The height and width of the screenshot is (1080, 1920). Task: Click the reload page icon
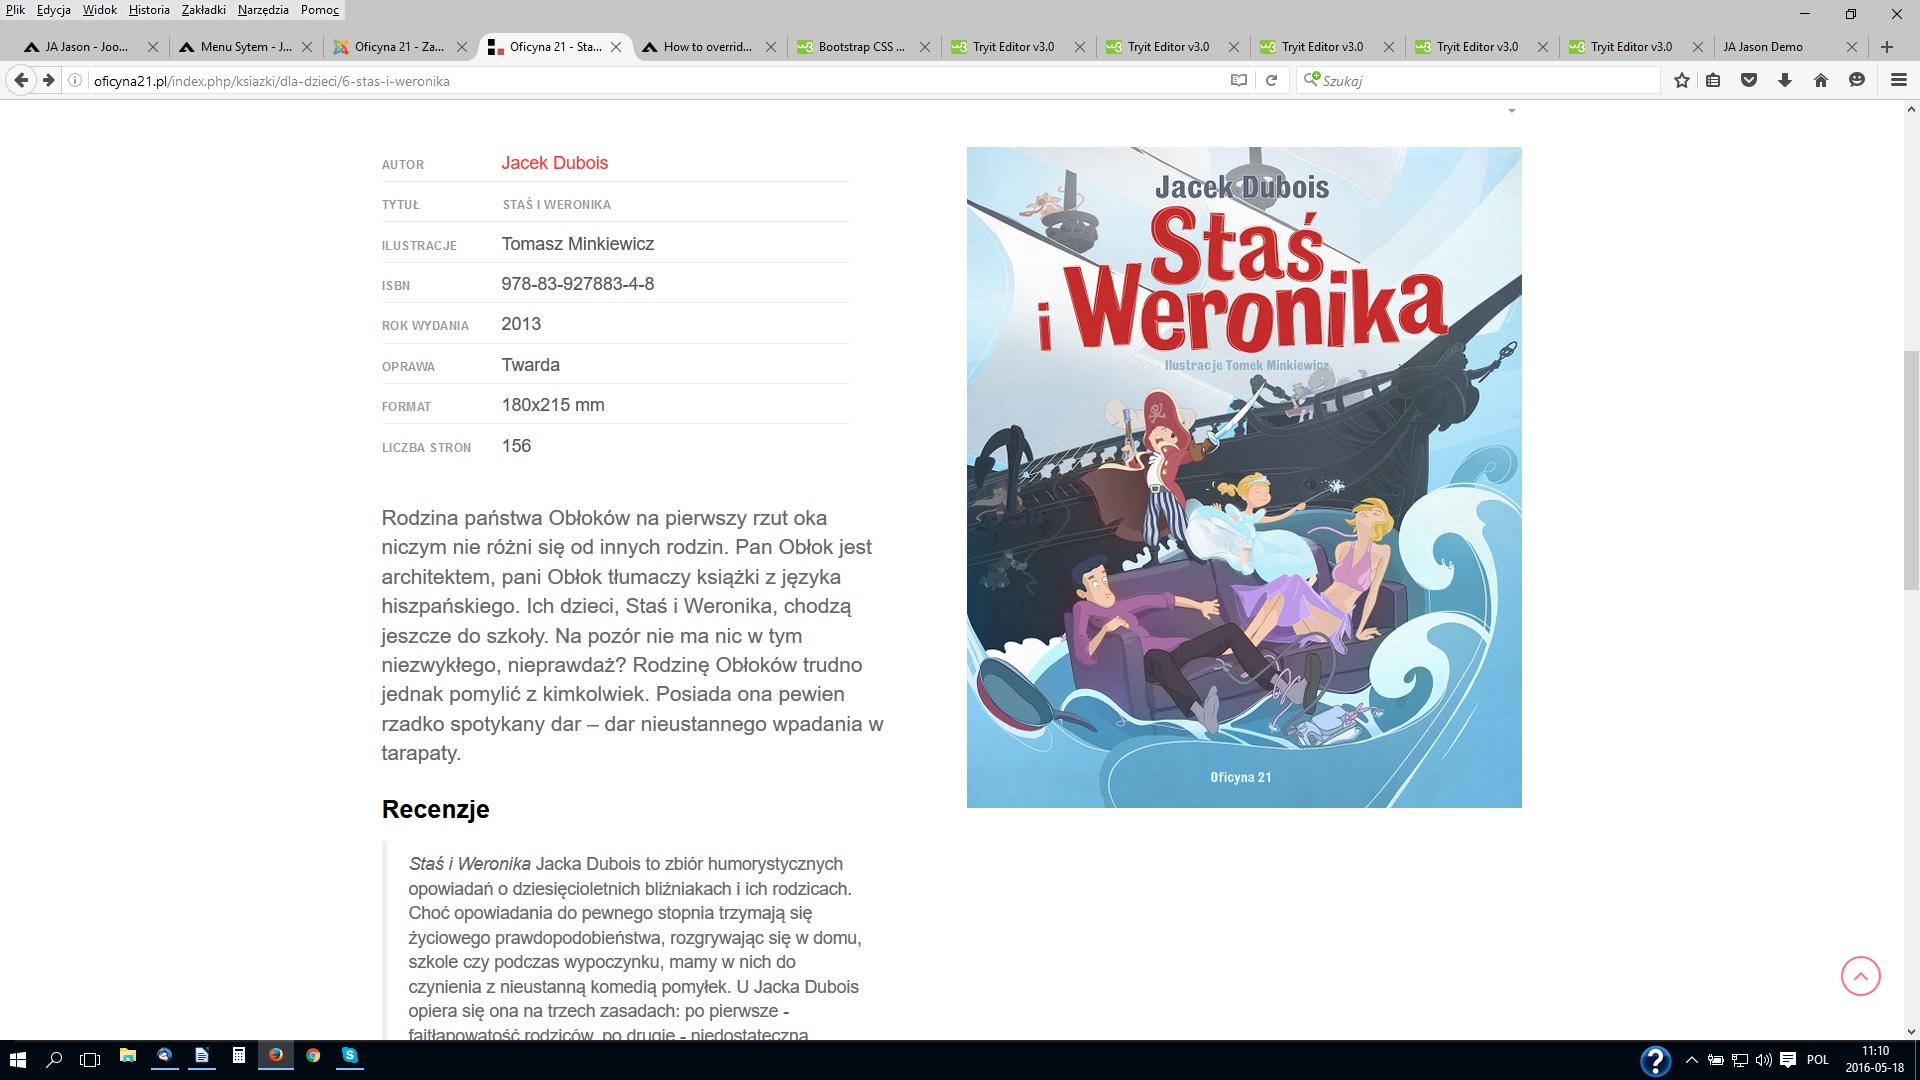pyautogui.click(x=1271, y=81)
